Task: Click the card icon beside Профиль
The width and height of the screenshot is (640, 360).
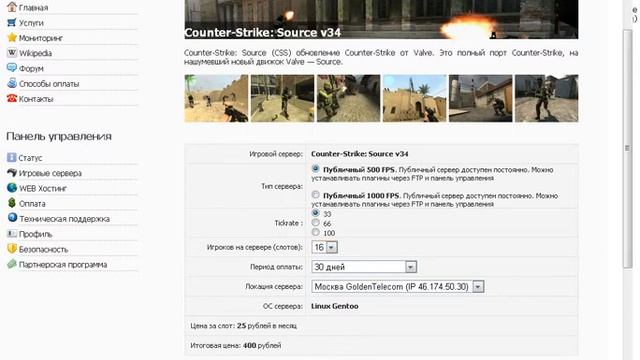Action: (12, 233)
